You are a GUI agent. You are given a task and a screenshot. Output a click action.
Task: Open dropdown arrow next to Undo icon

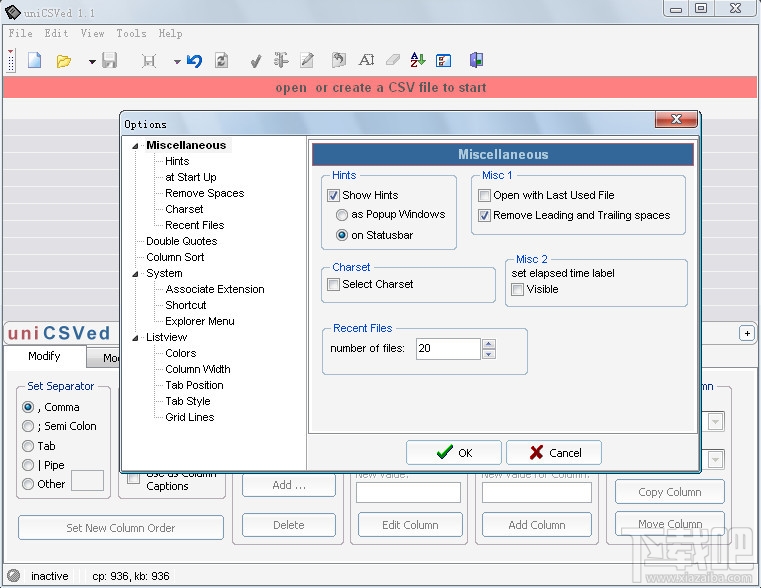pyautogui.click(x=177, y=62)
